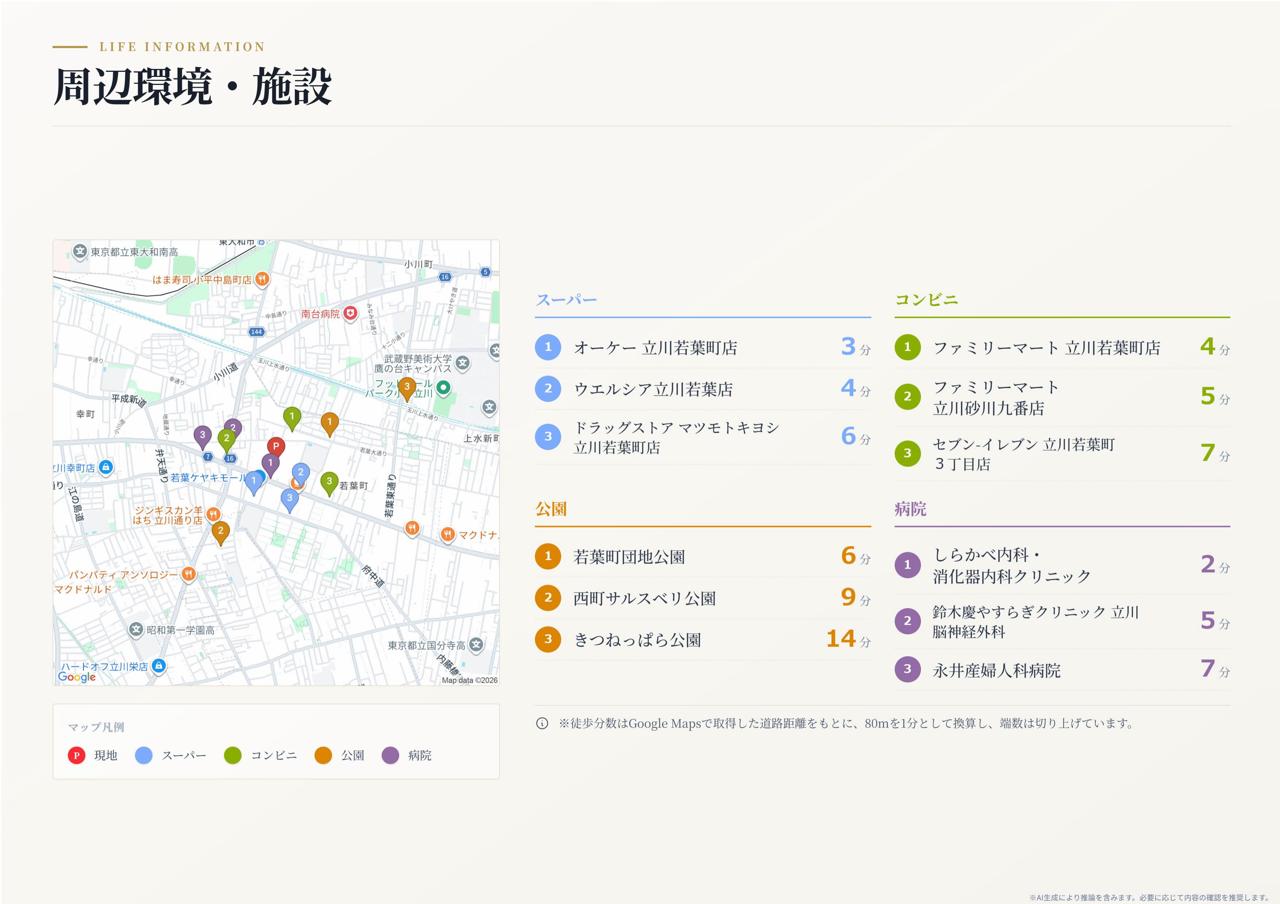Viewport: 1280px width, 904px height.
Task: Select the しらかべ内科・消化器内科クリニック name
Action: tap(1012, 565)
